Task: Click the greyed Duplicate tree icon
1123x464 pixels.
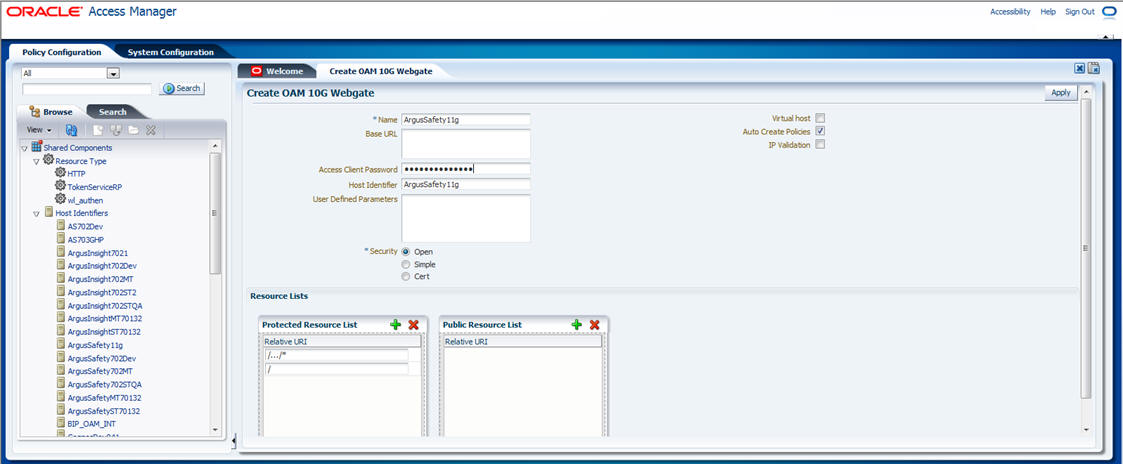Action: [x=116, y=130]
